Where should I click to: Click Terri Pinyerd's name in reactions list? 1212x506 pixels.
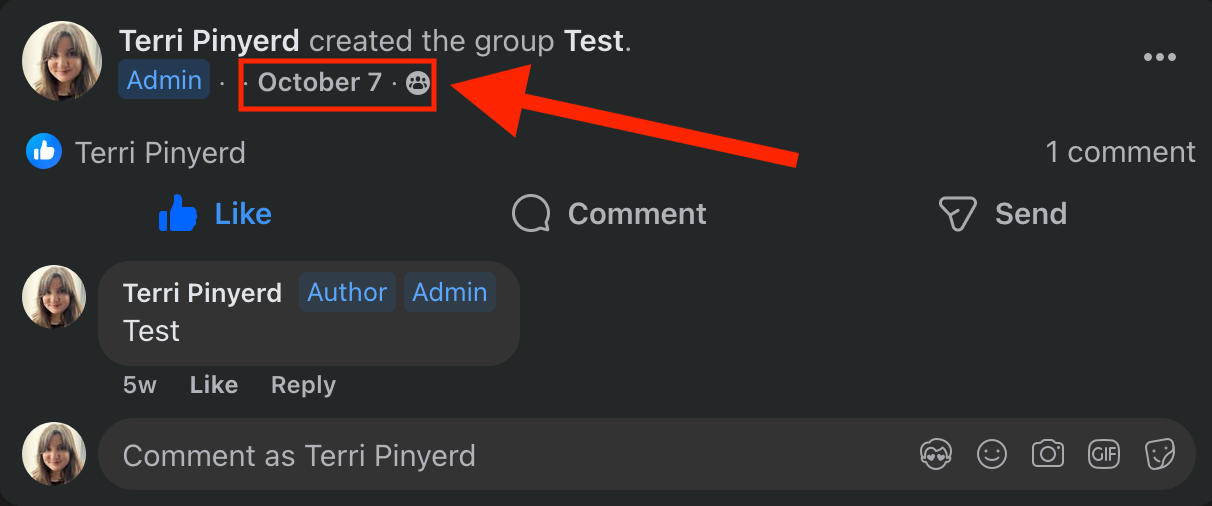coord(160,153)
